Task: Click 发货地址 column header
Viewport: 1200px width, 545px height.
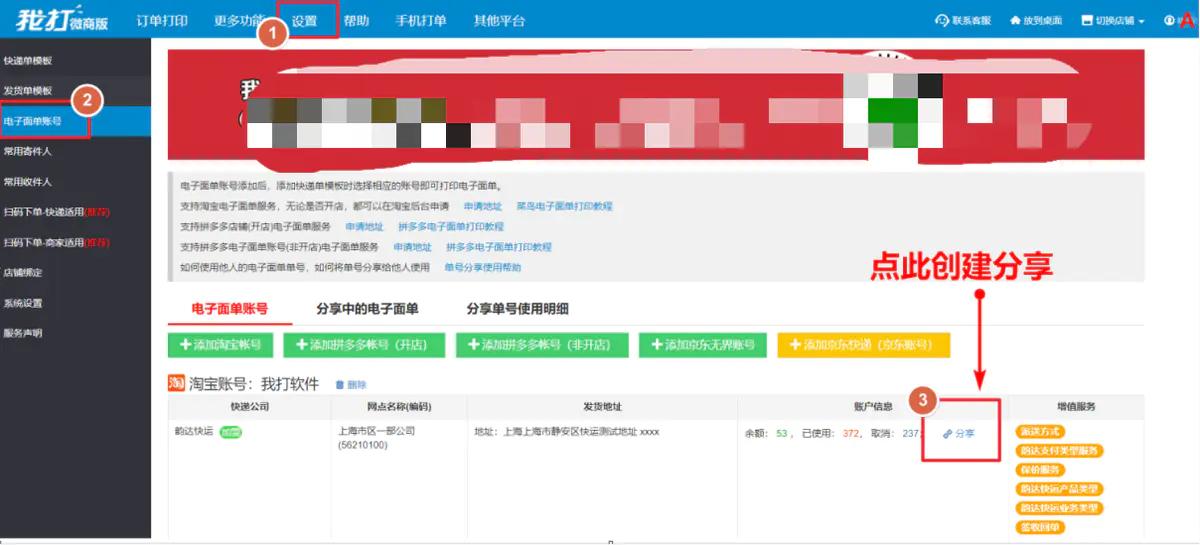Action: pos(602,407)
